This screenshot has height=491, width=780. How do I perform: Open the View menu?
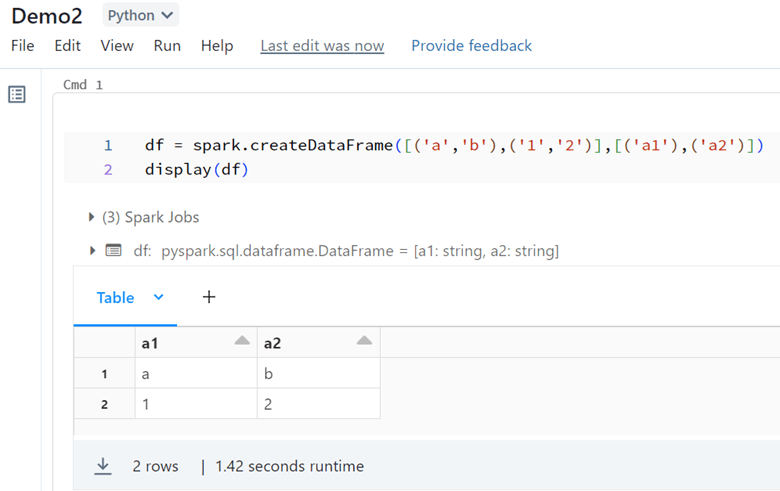pyautogui.click(x=117, y=46)
